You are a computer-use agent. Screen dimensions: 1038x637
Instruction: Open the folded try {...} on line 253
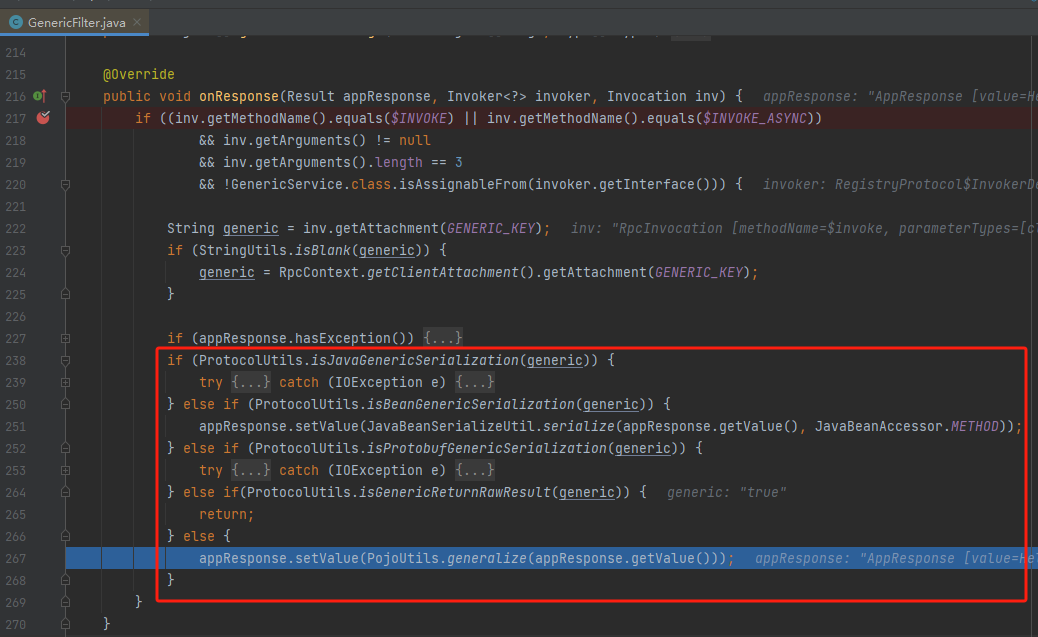click(x=250, y=470)
